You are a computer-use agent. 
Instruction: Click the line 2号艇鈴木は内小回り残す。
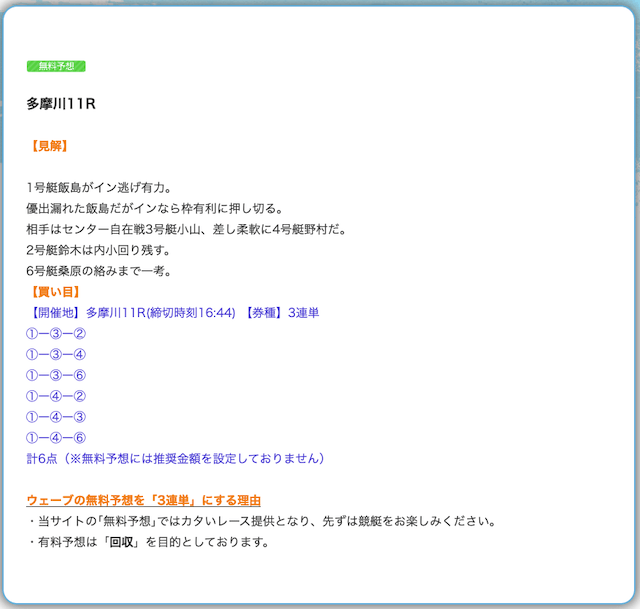click(x=98, y=250)
